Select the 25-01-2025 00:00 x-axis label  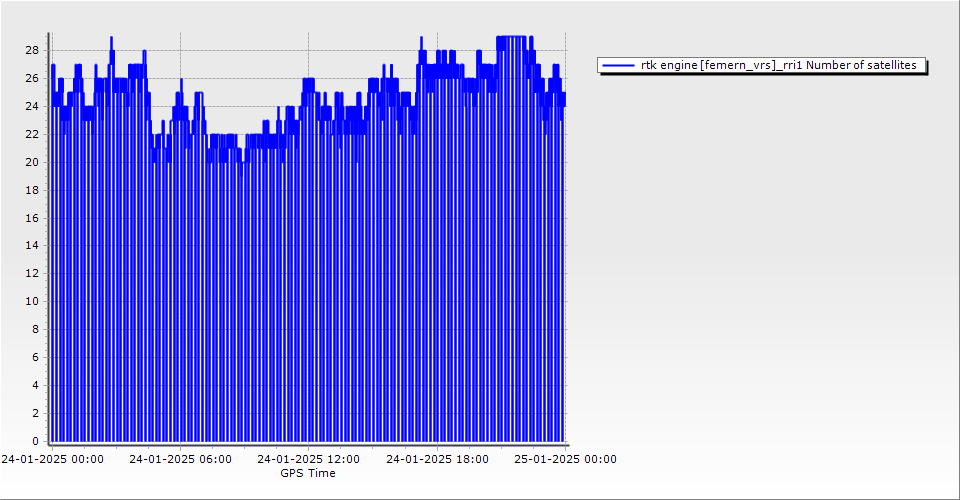coord(565,460)
